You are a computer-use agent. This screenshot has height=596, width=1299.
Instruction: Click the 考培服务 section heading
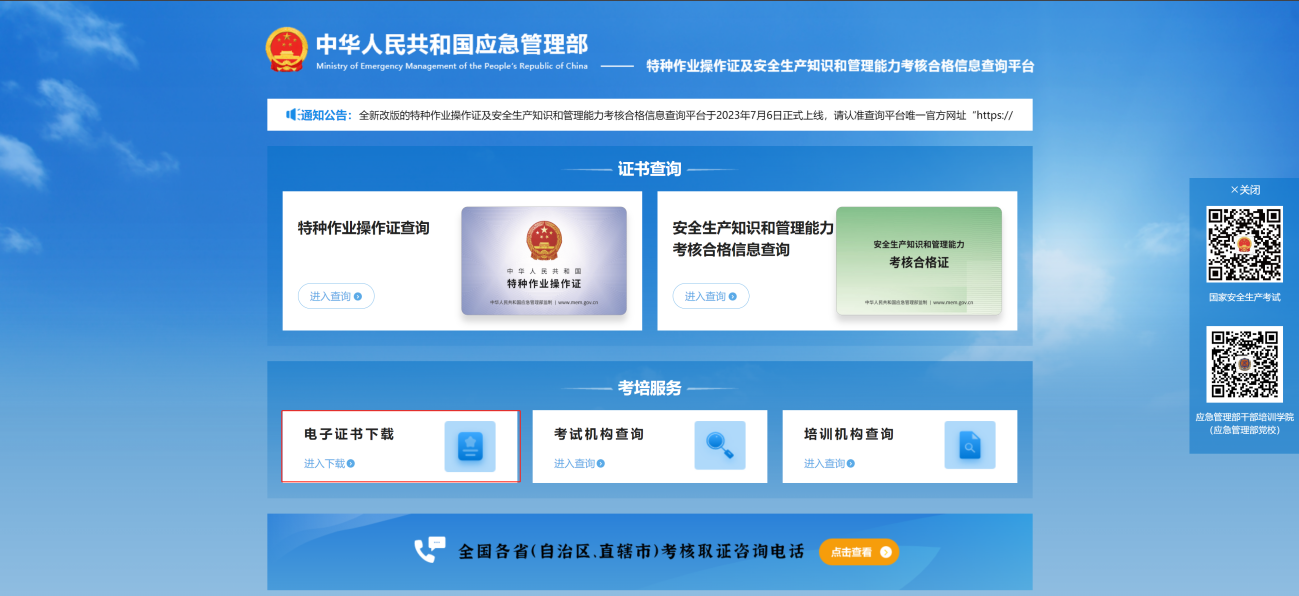[650, 388]
